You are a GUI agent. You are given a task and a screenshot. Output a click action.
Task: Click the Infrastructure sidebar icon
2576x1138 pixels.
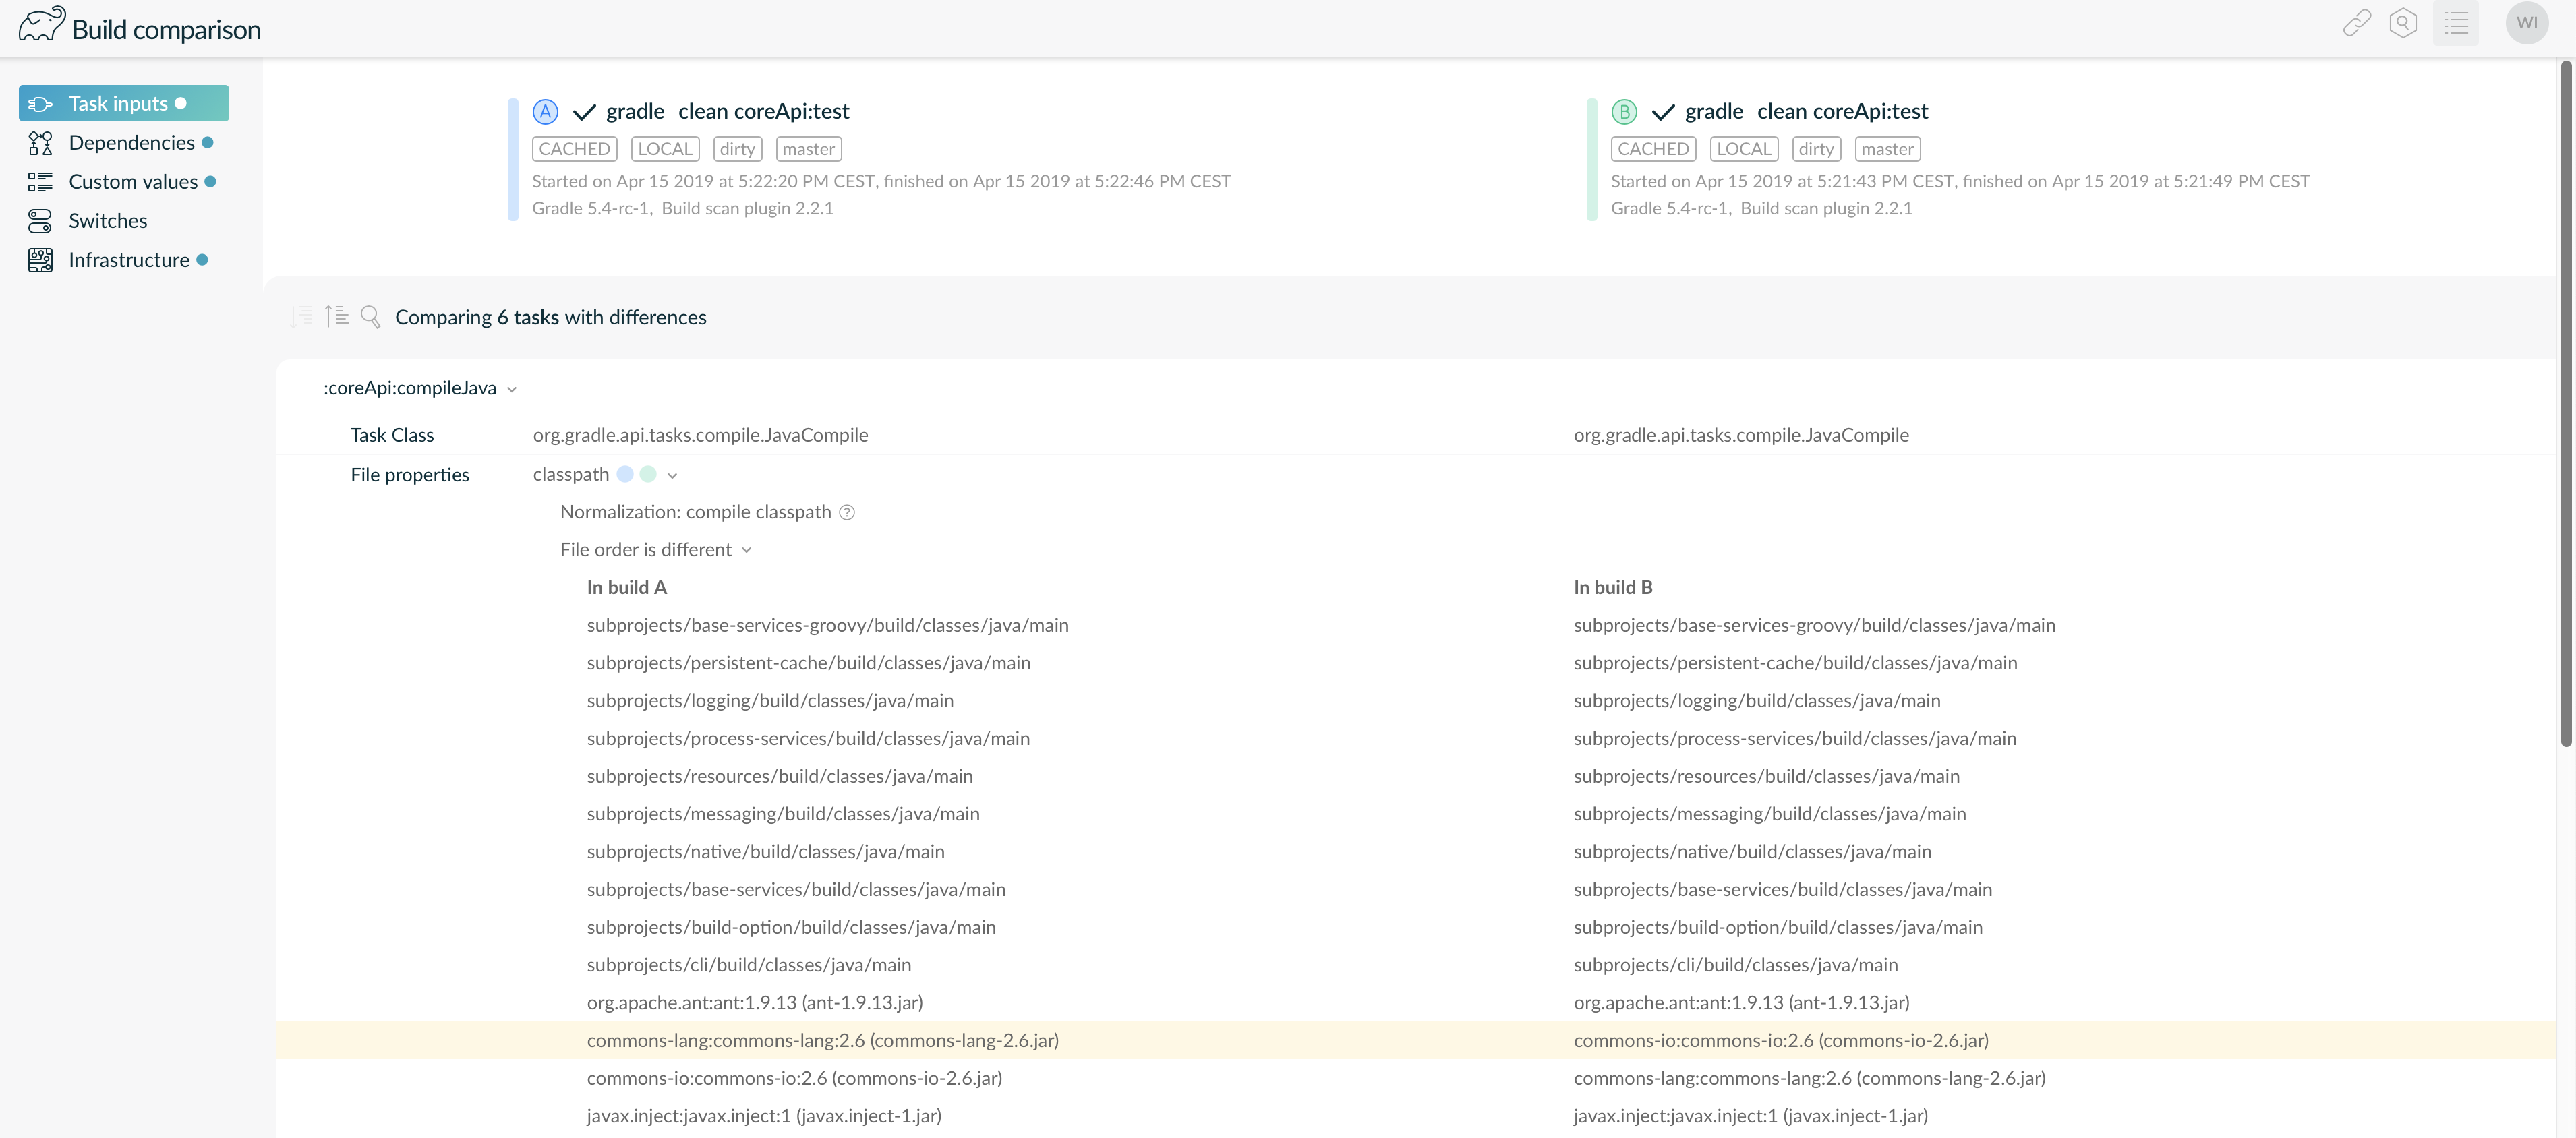tap(40, 259)
